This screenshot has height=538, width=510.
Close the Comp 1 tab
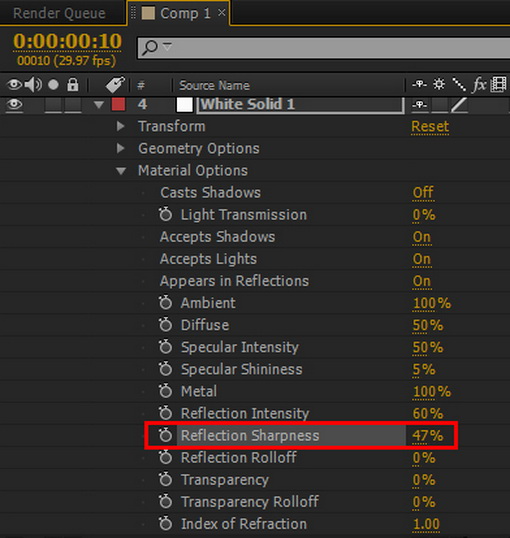click(x=222, y=13)
